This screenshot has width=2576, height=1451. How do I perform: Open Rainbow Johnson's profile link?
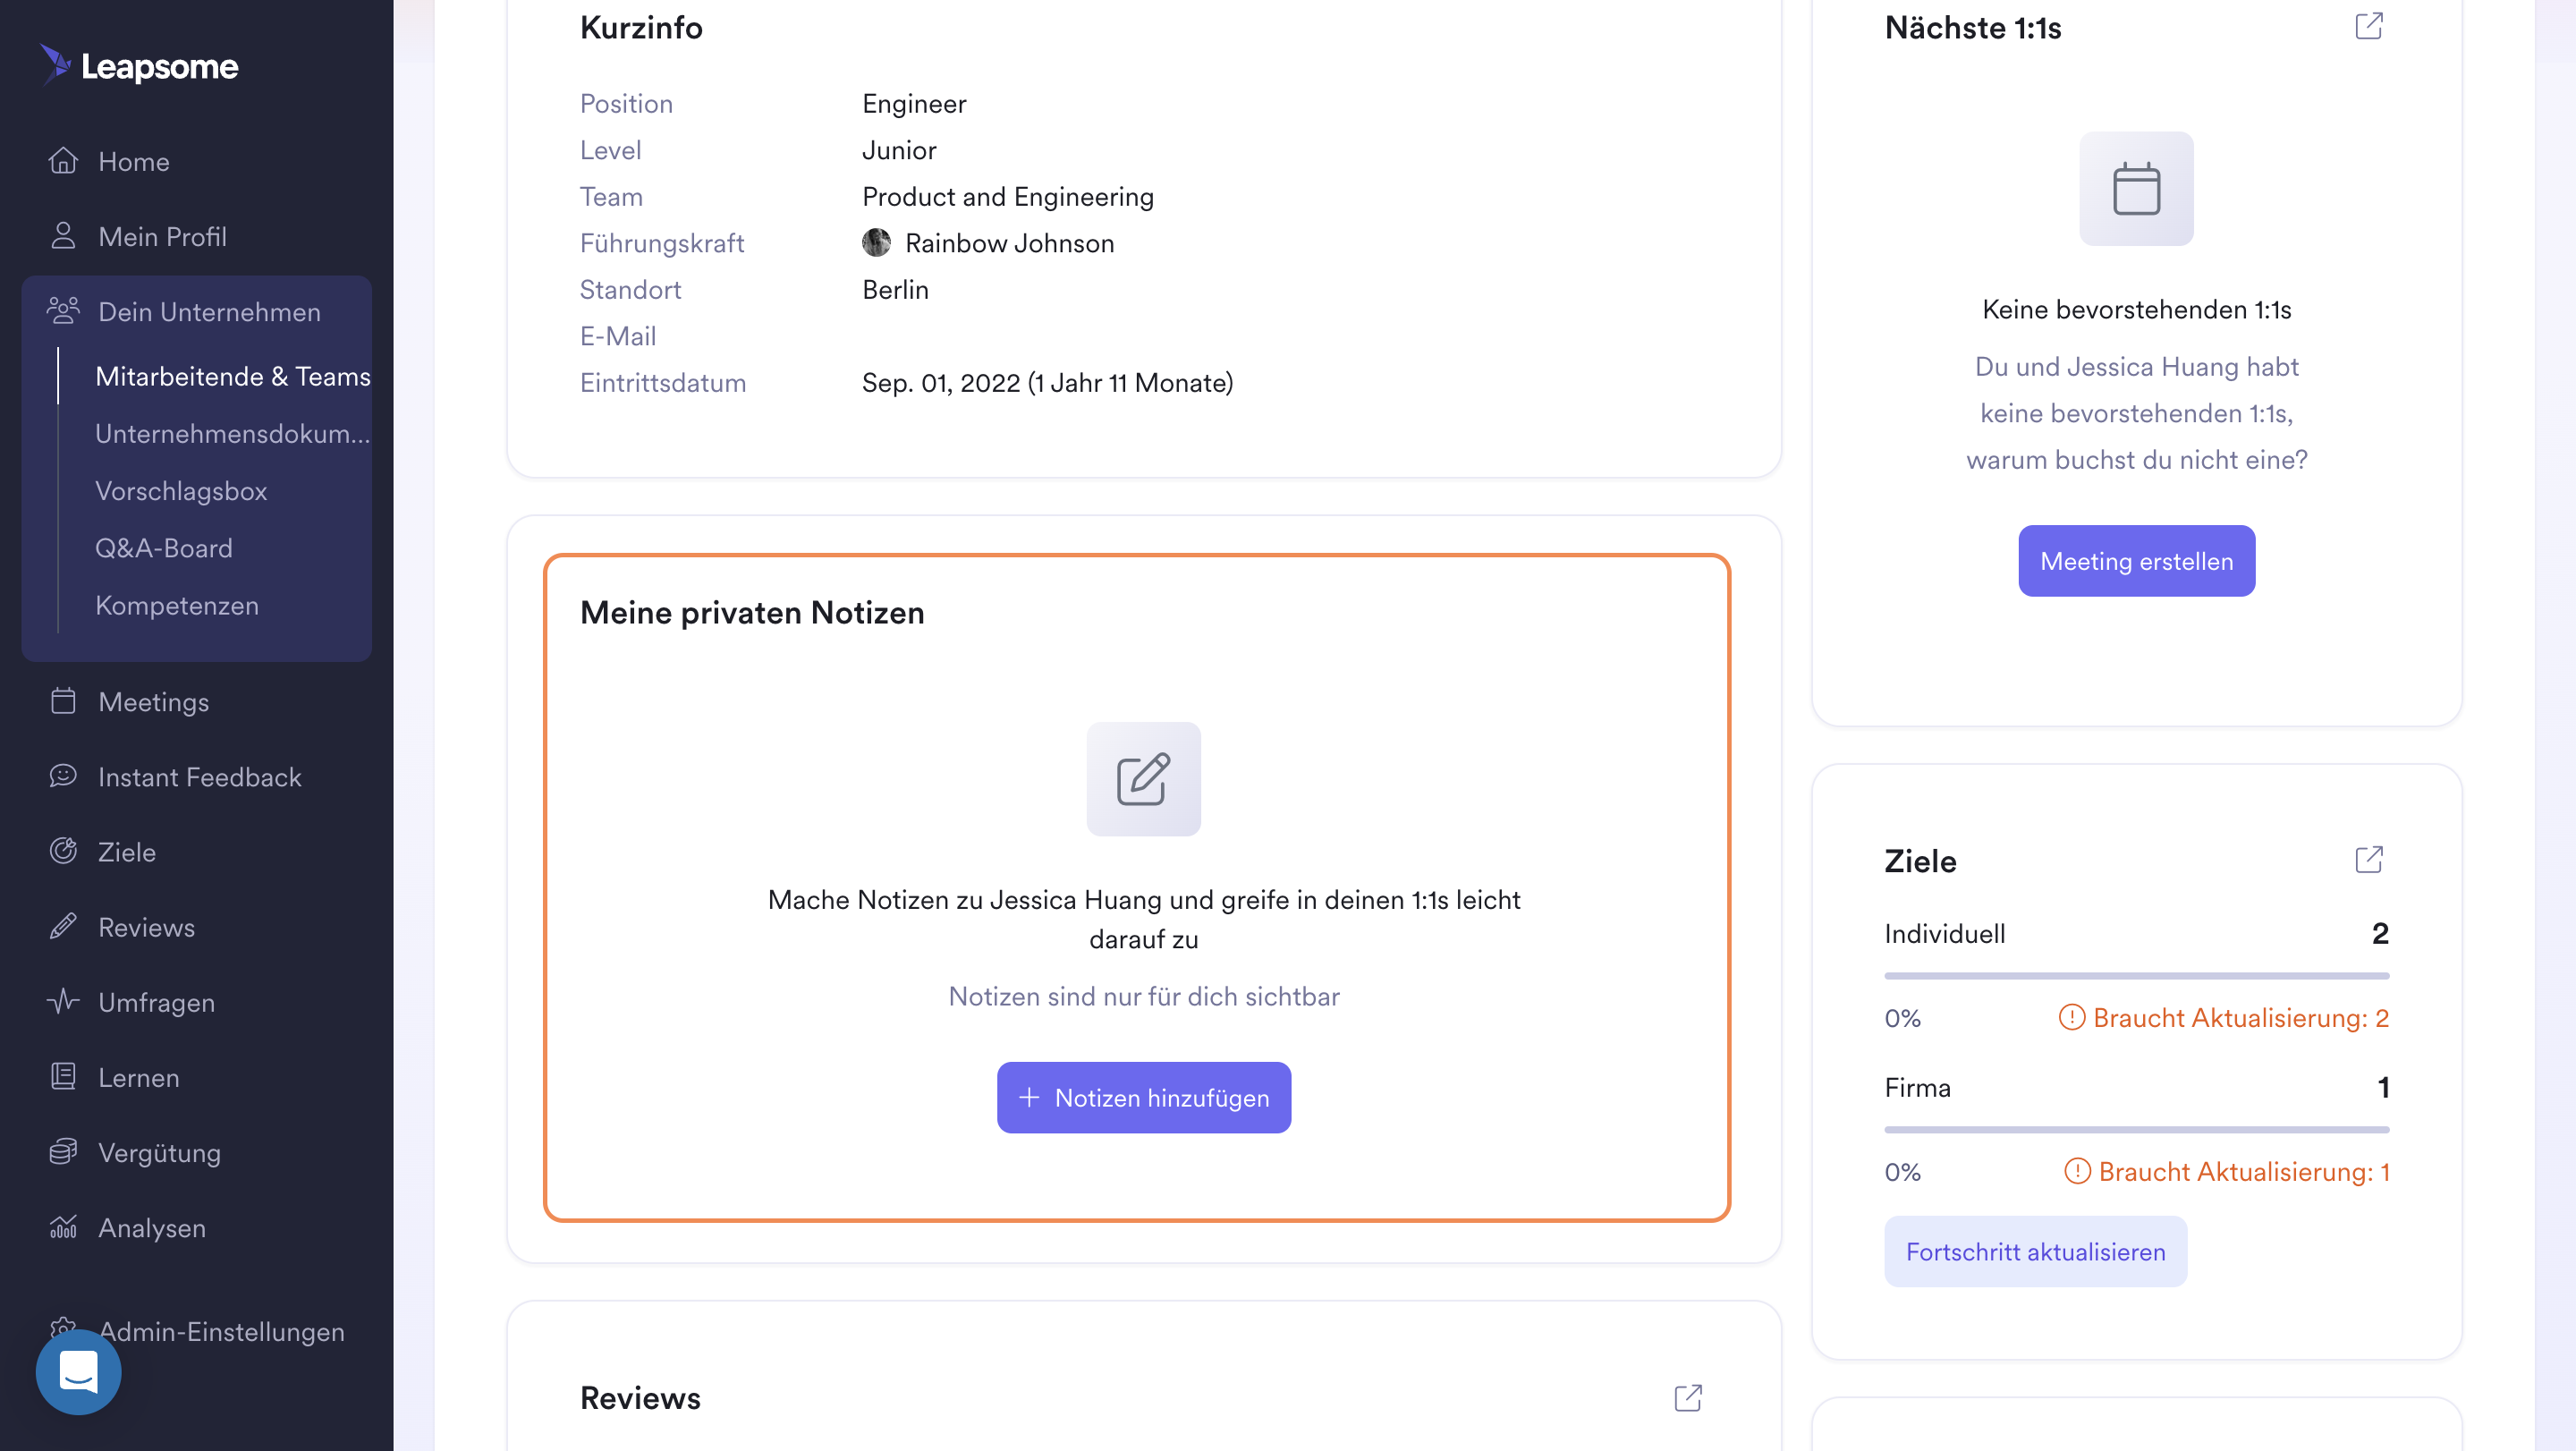point(1009,243)
